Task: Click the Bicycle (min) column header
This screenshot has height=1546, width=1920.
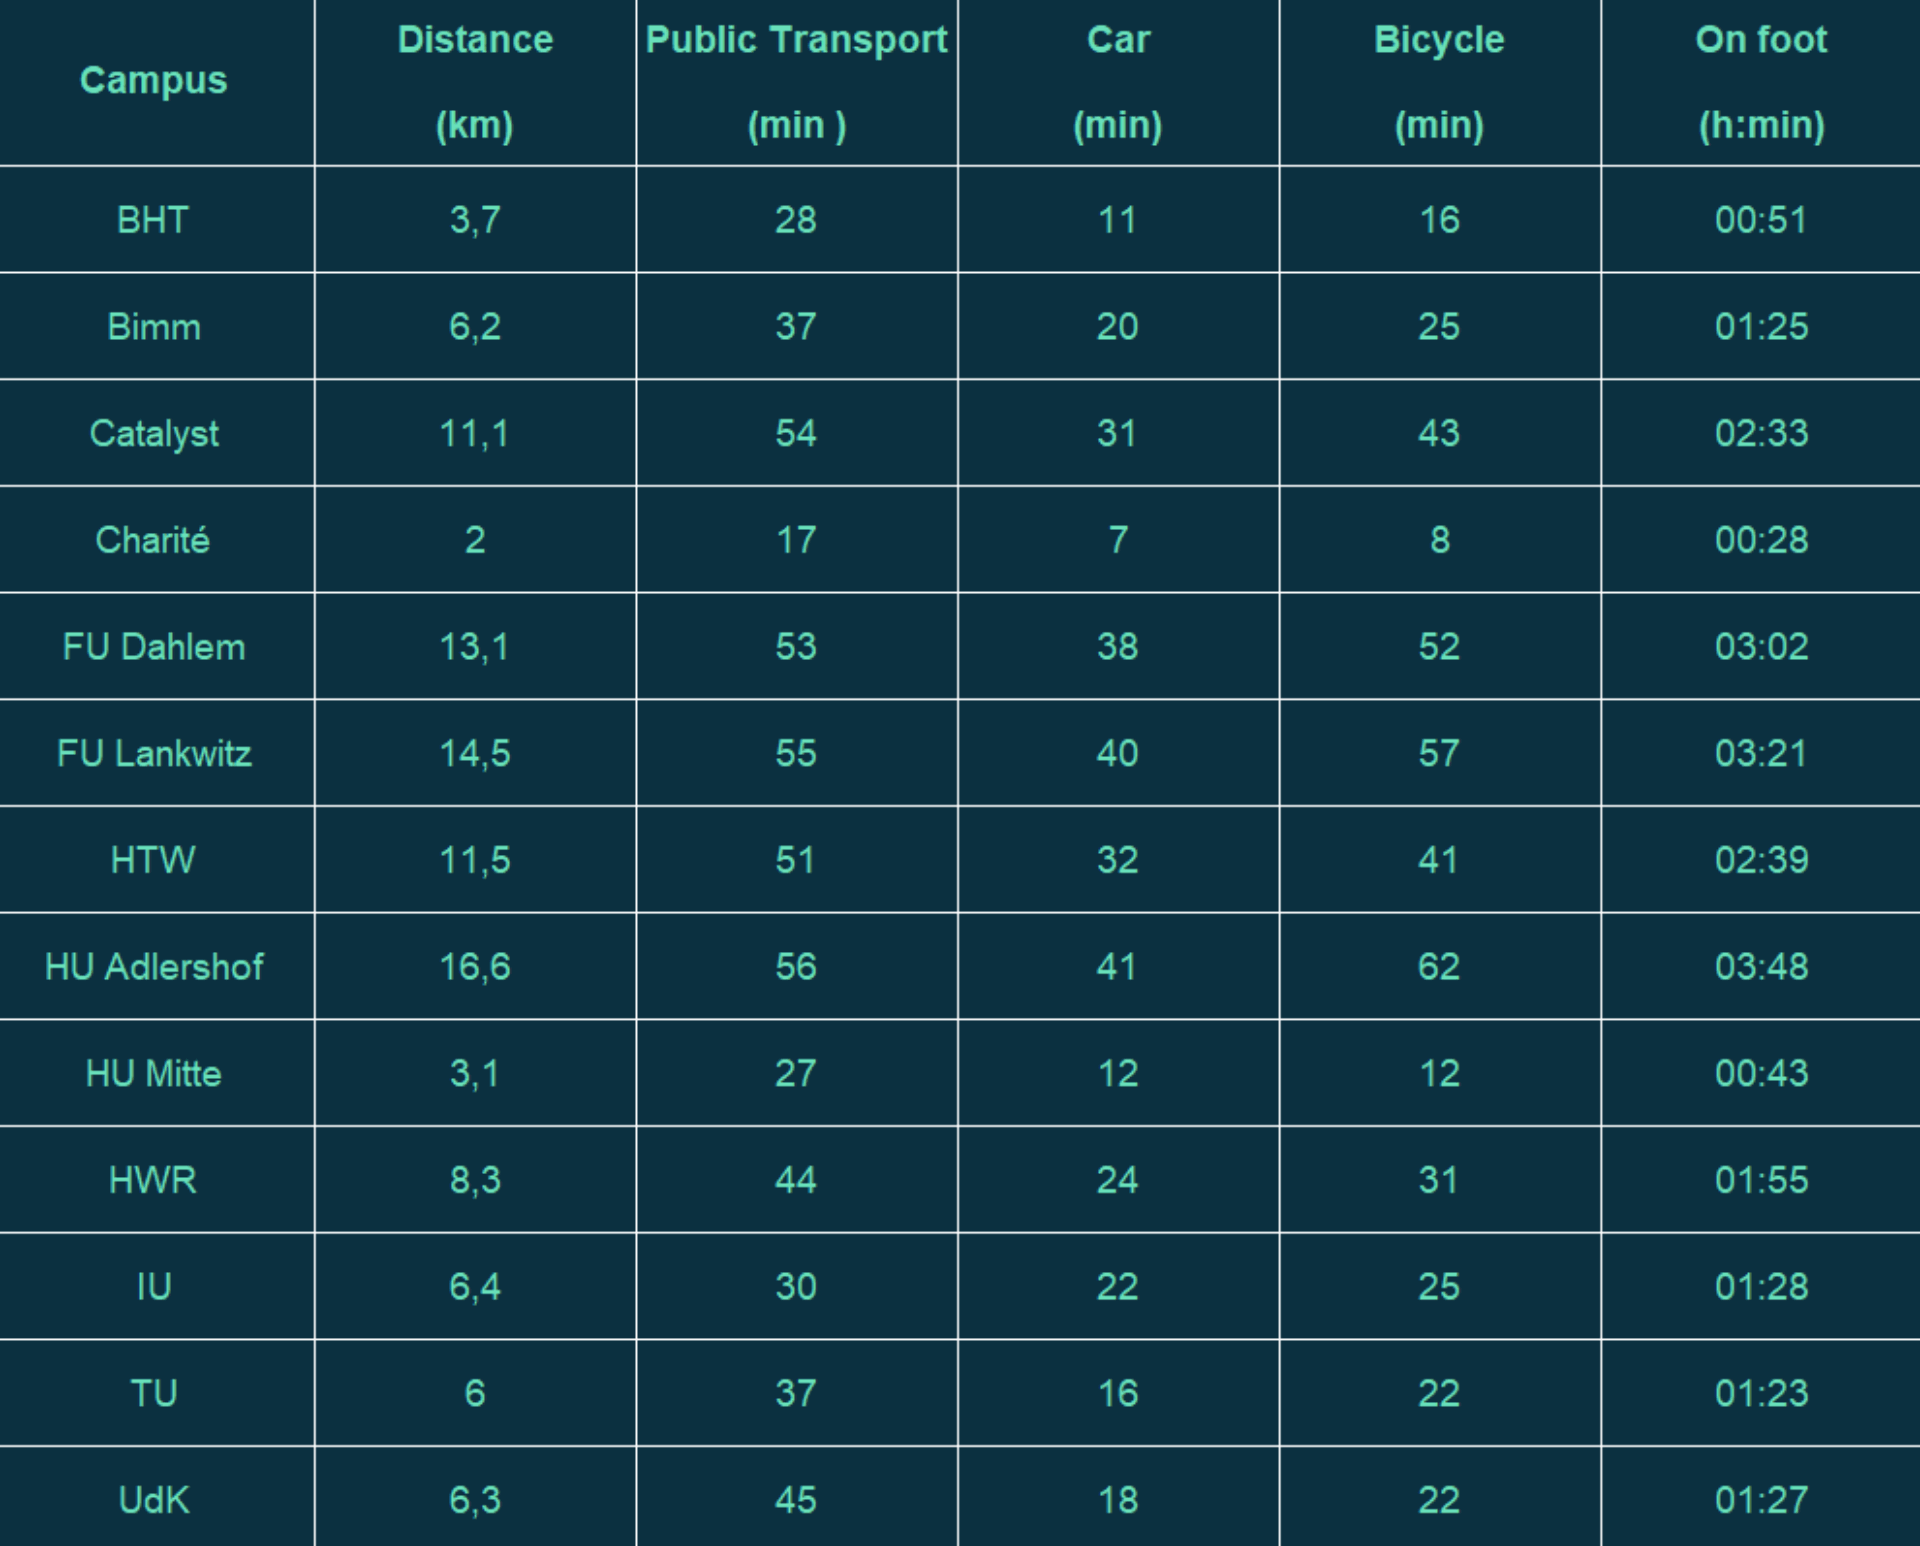Action: pyautogui.click(x=1440, y=81)
